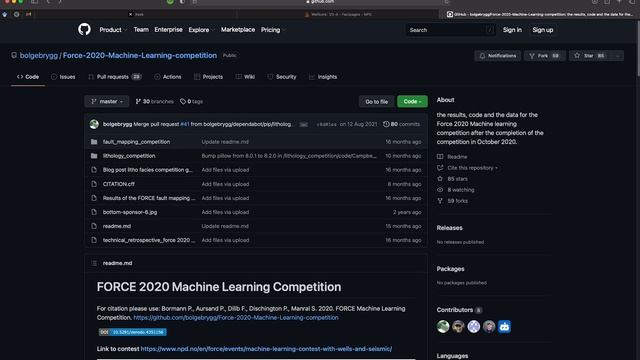View the 85 stars link

click(x=452, y=179)
